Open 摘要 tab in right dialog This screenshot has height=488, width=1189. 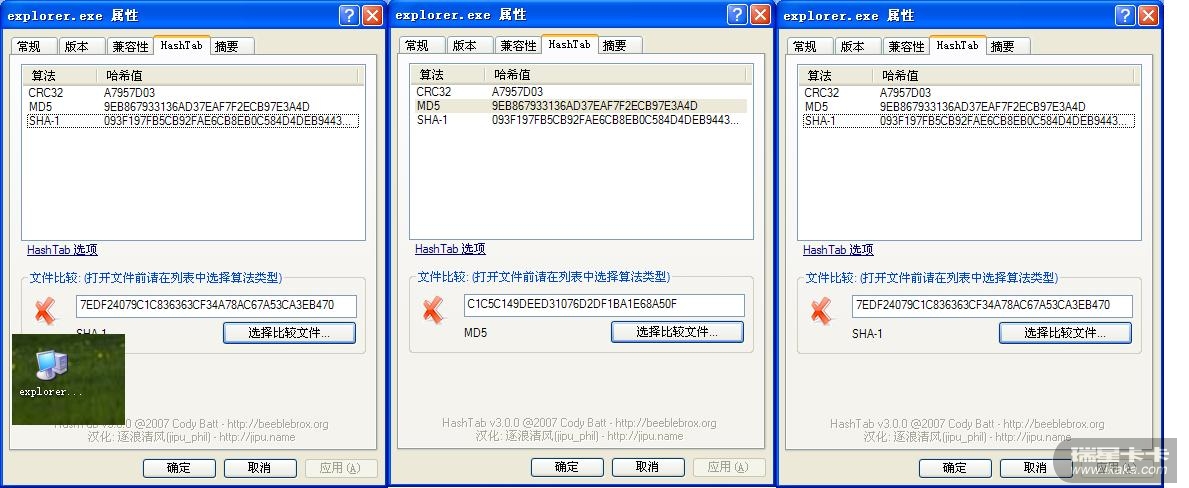click(1002, 46)
